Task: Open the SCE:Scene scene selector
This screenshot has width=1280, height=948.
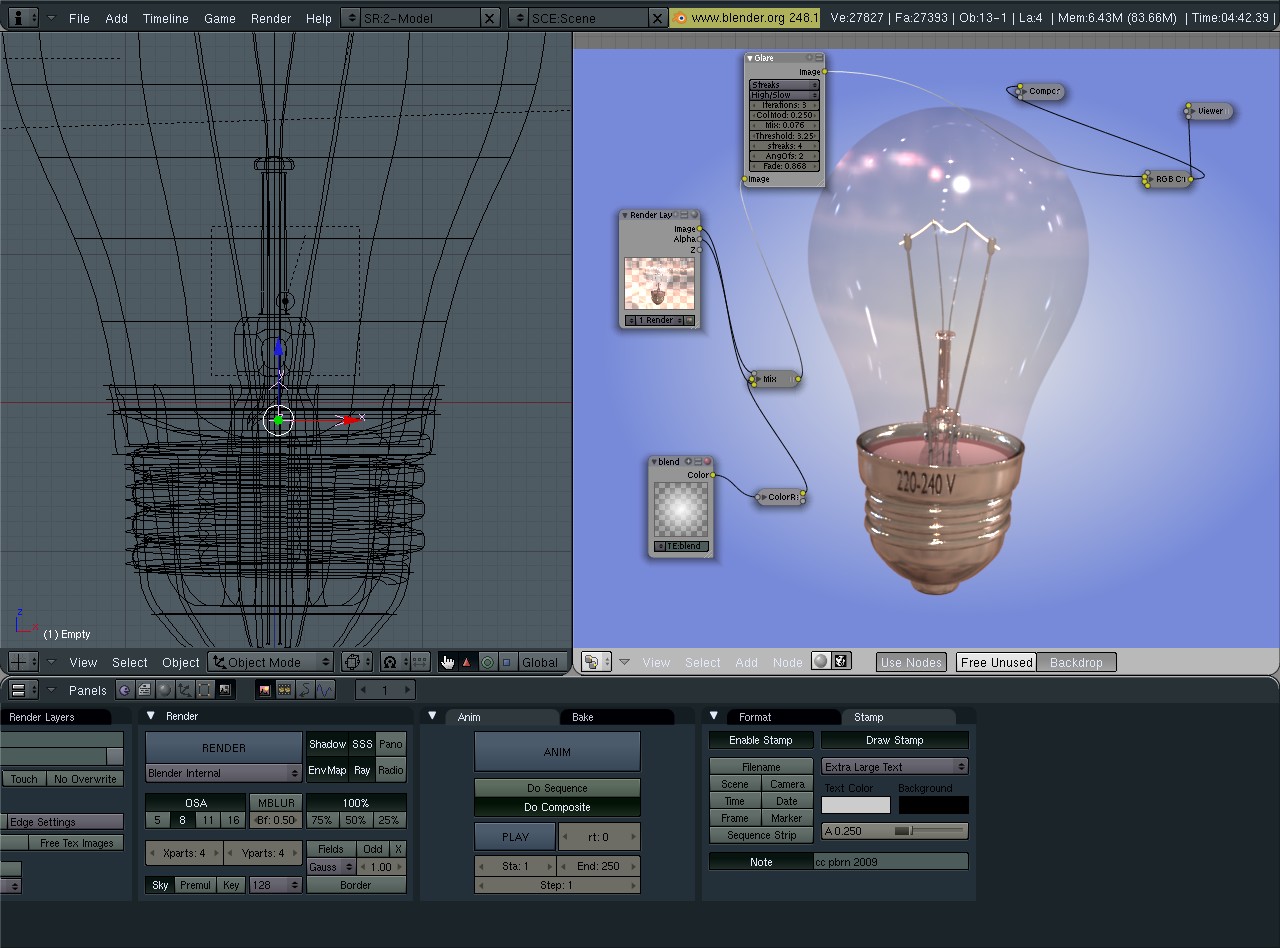Action: tap(585, 17)
